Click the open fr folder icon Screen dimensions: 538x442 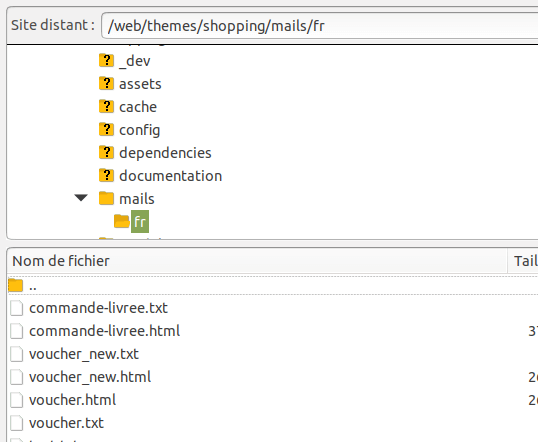122,221
